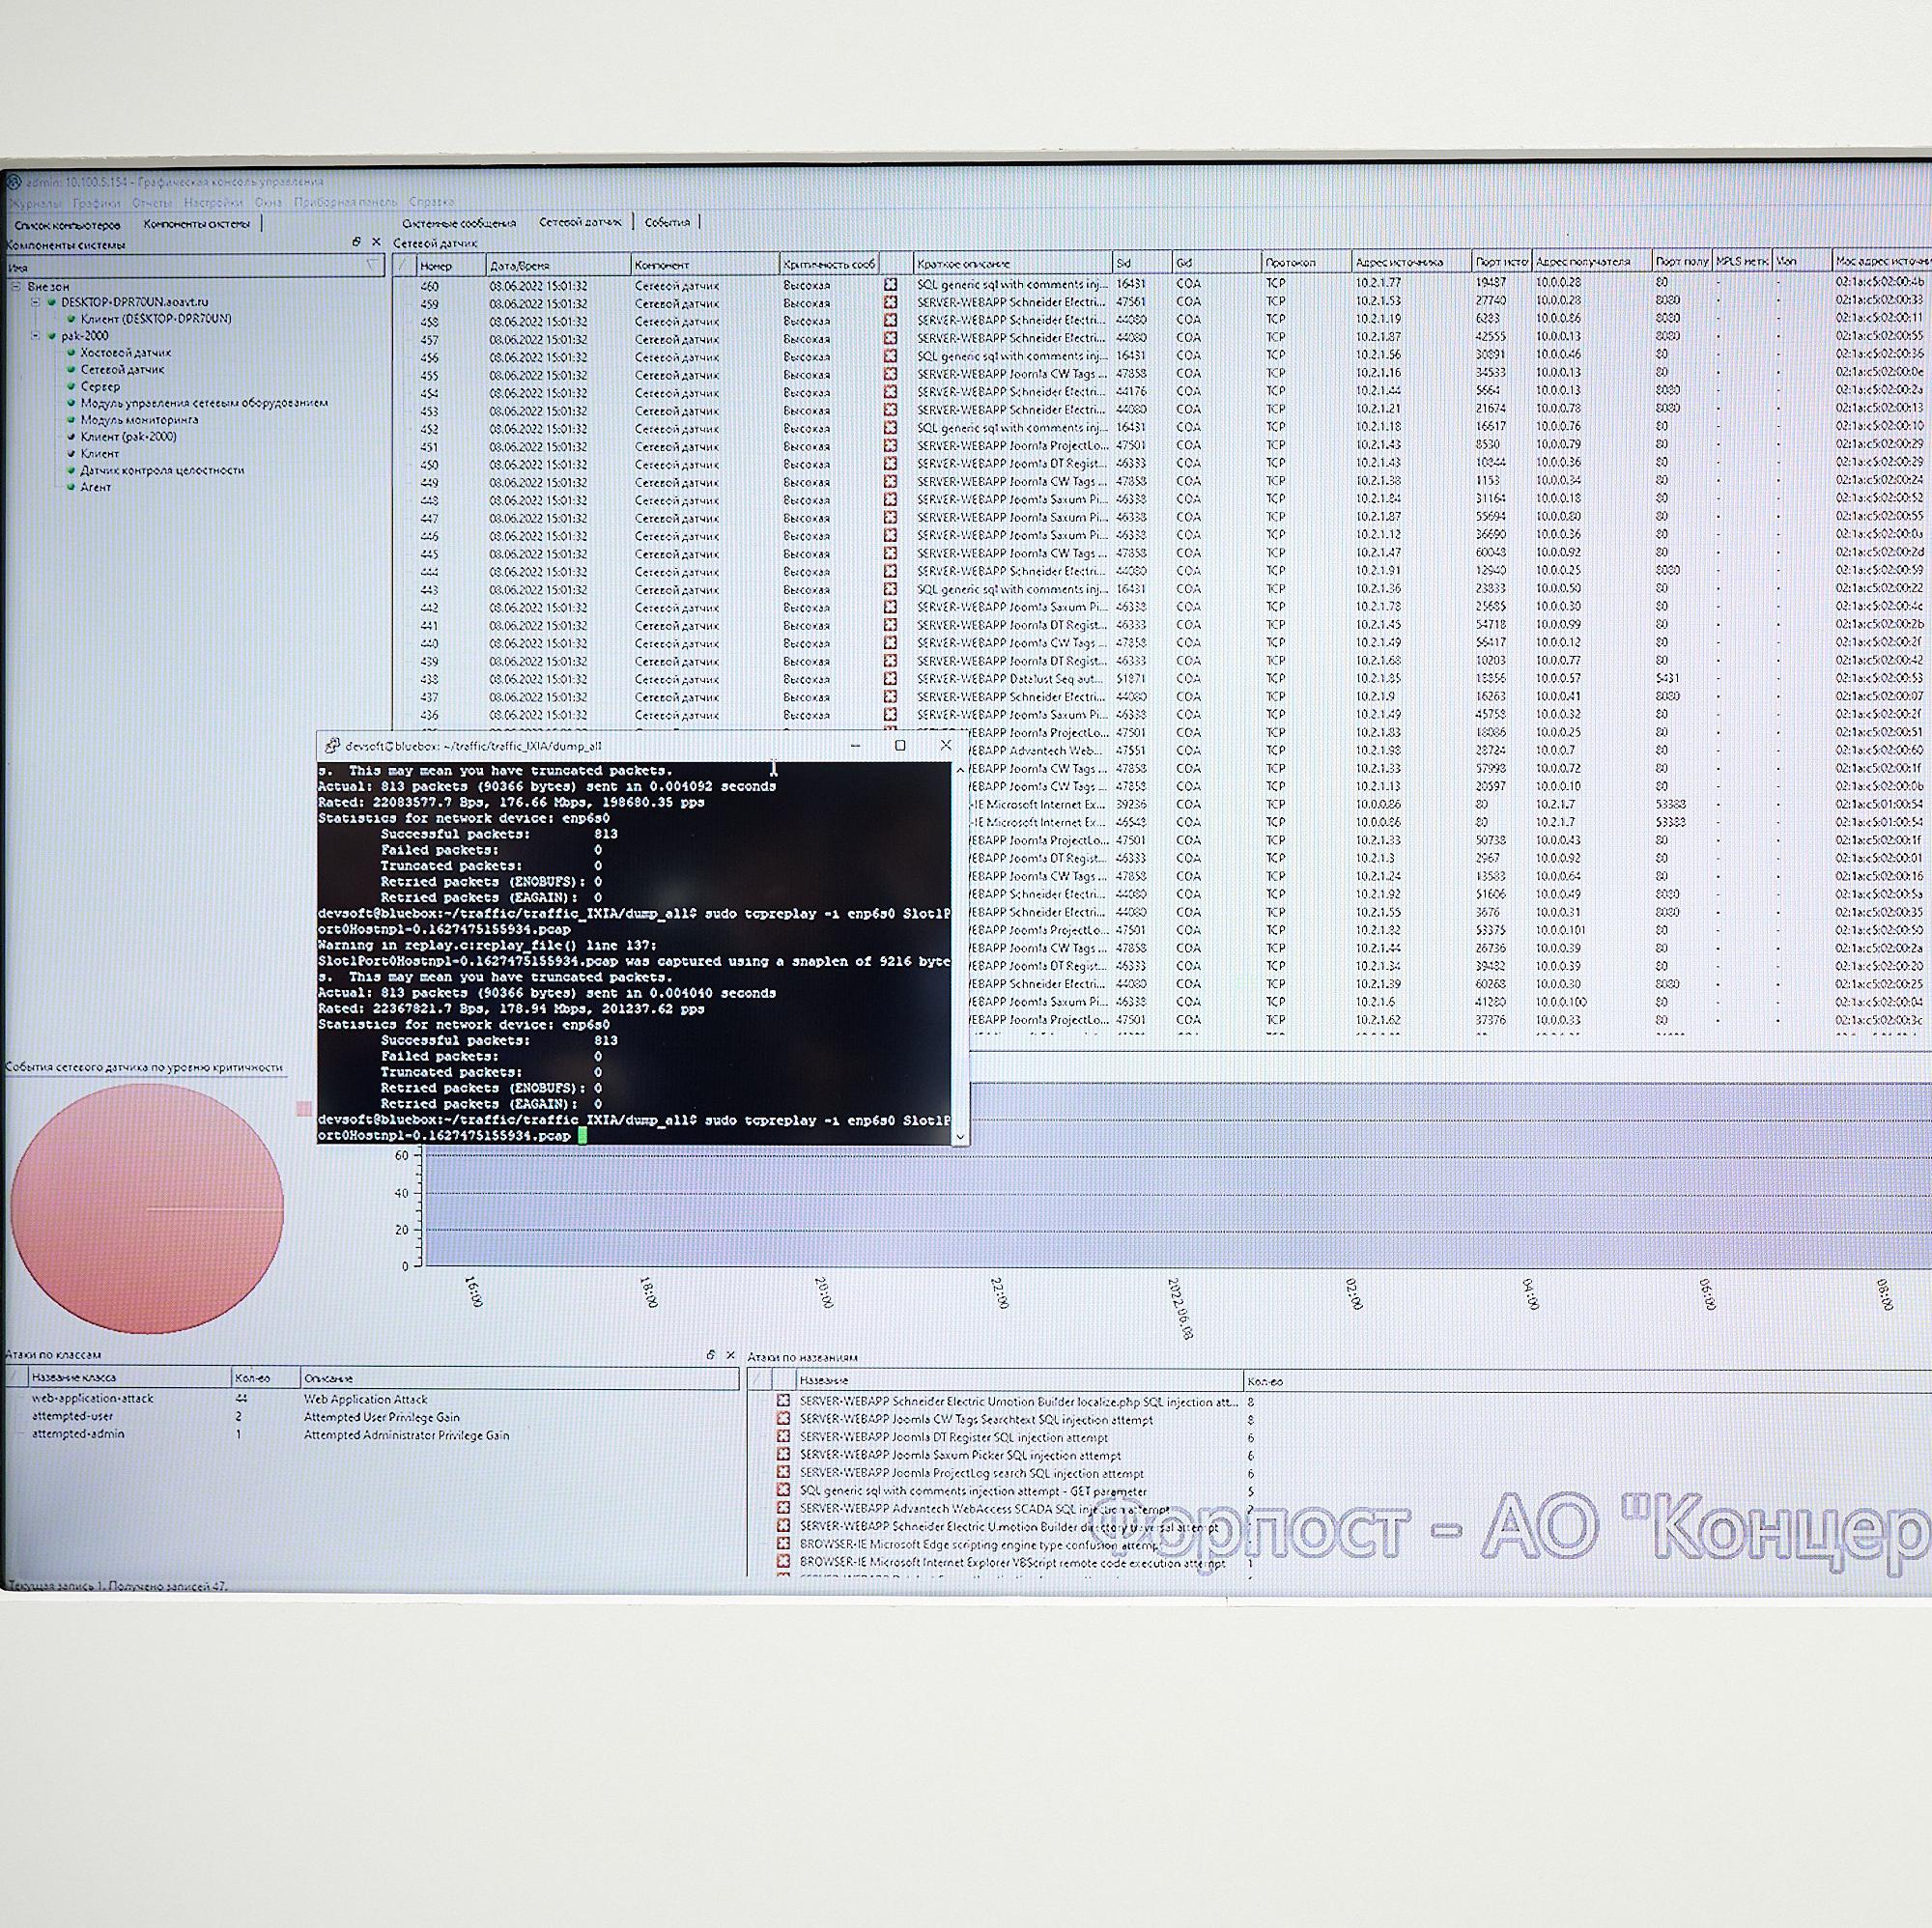Collapse the DESKTOP-DPR70UN.aoavt.ru node

(x=35, y=301)
